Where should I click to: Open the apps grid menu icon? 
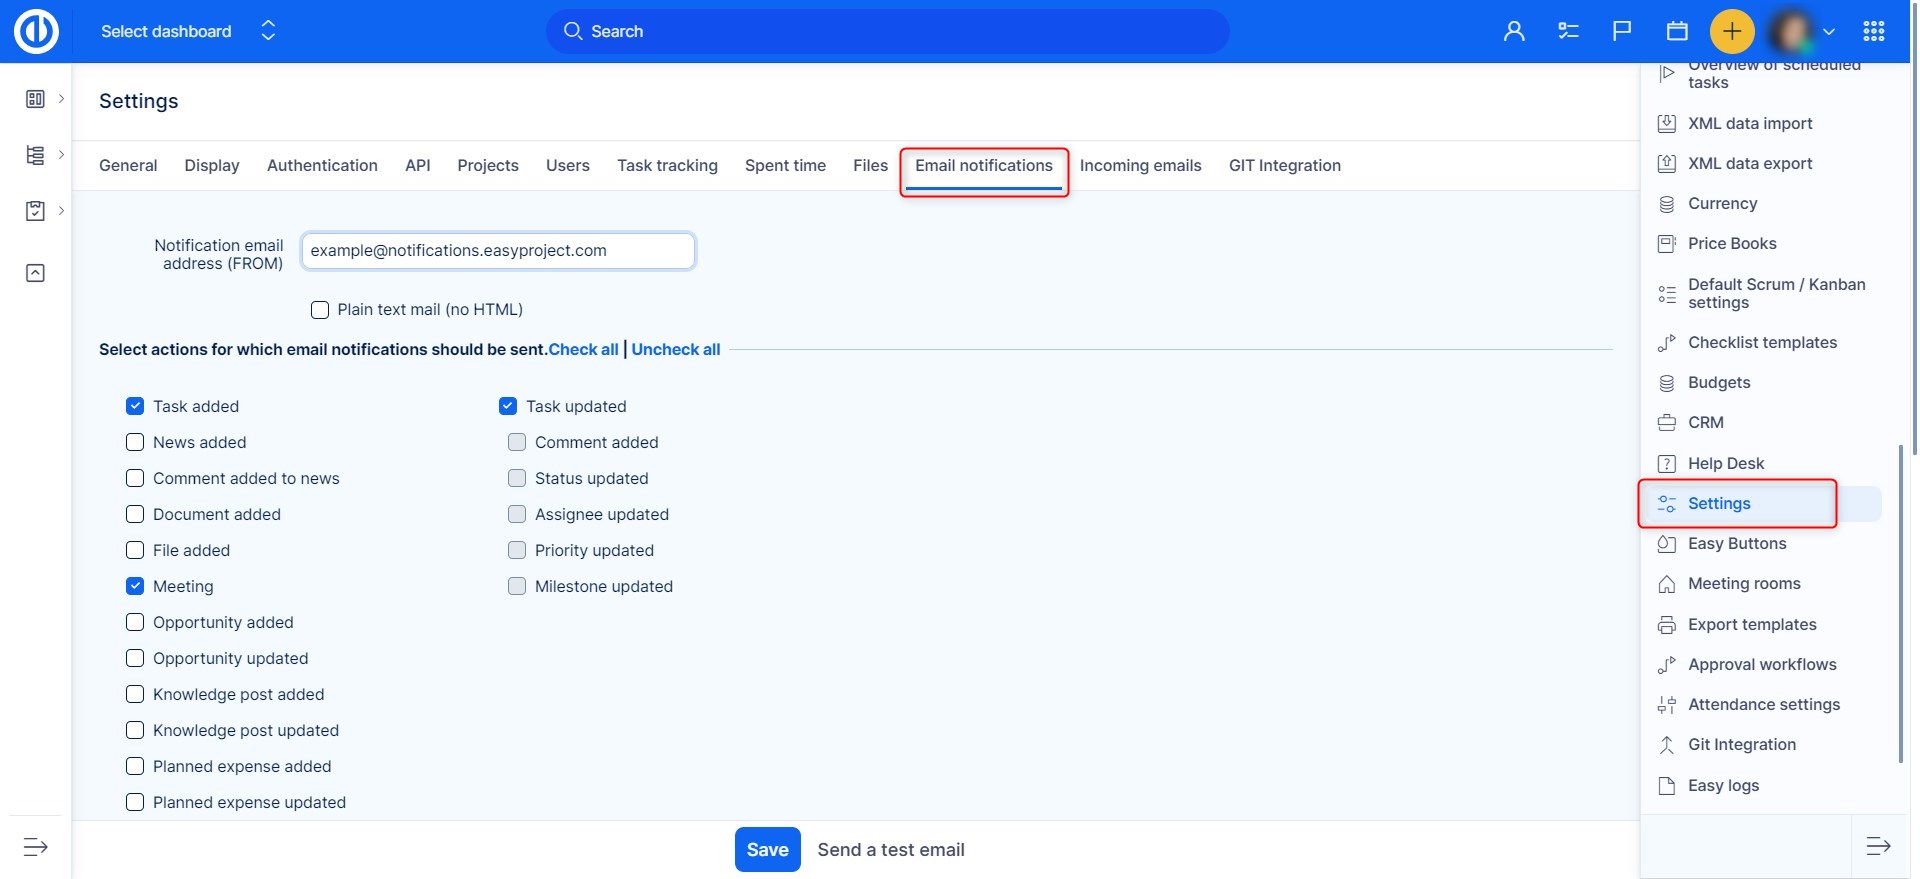(1874, 32)
